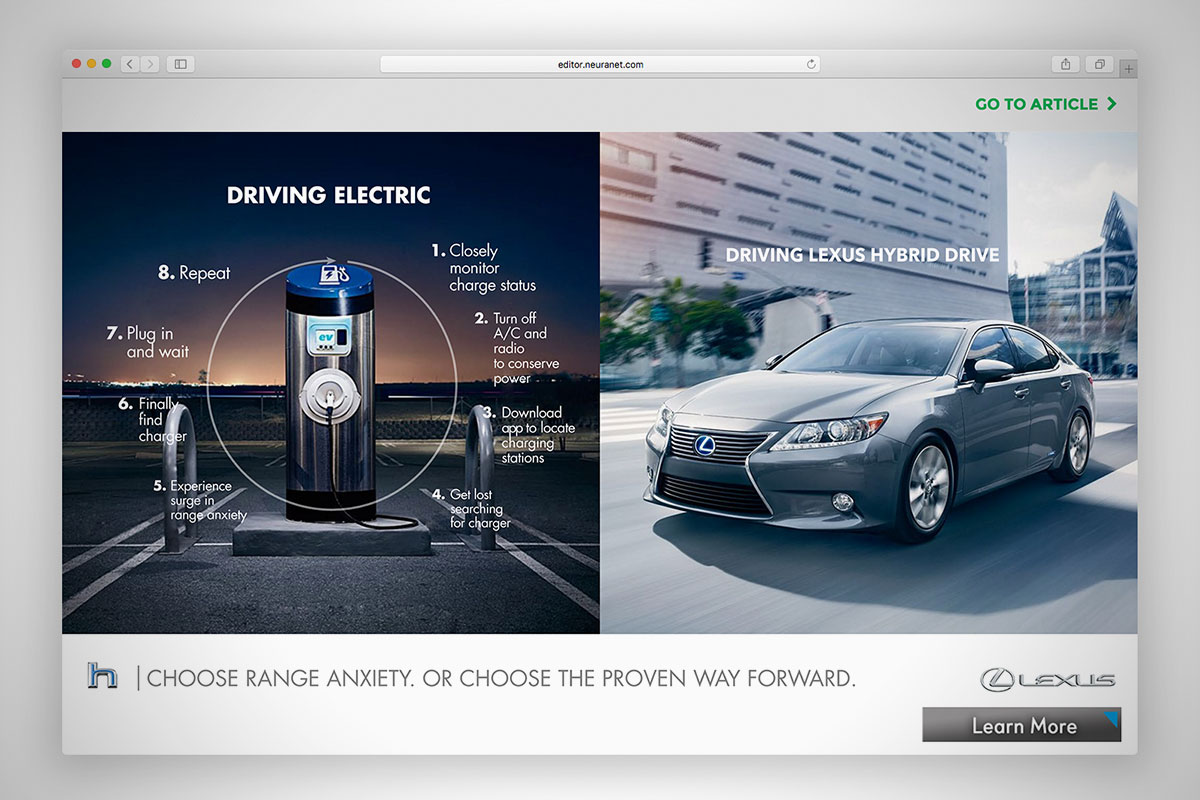
Task: Click step 2 'Turn off A/C and radio'
Action: 517,348
